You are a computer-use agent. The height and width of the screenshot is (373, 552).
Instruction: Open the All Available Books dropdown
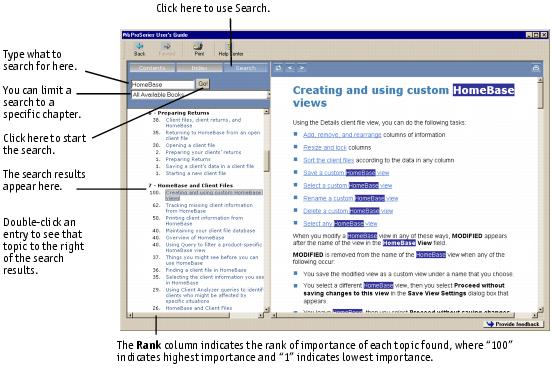point(200,95)
